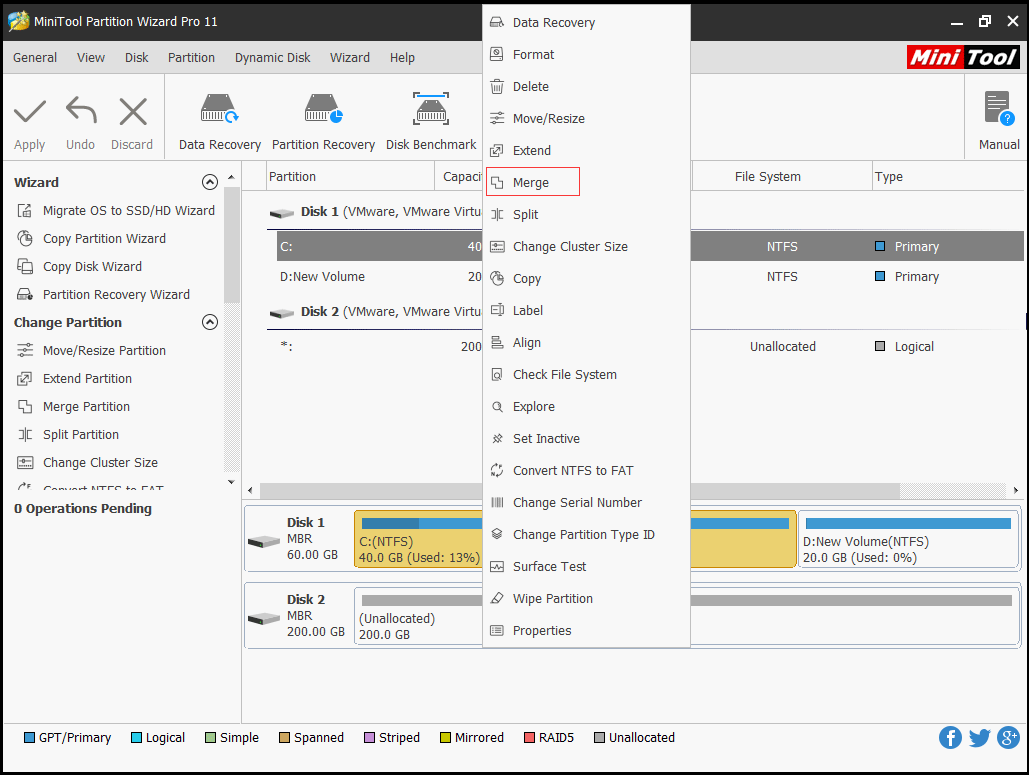The height and width of the screenshot is (775, 1029).
Task: Choose Split from the context menu
Action: (x=586, y=215)
